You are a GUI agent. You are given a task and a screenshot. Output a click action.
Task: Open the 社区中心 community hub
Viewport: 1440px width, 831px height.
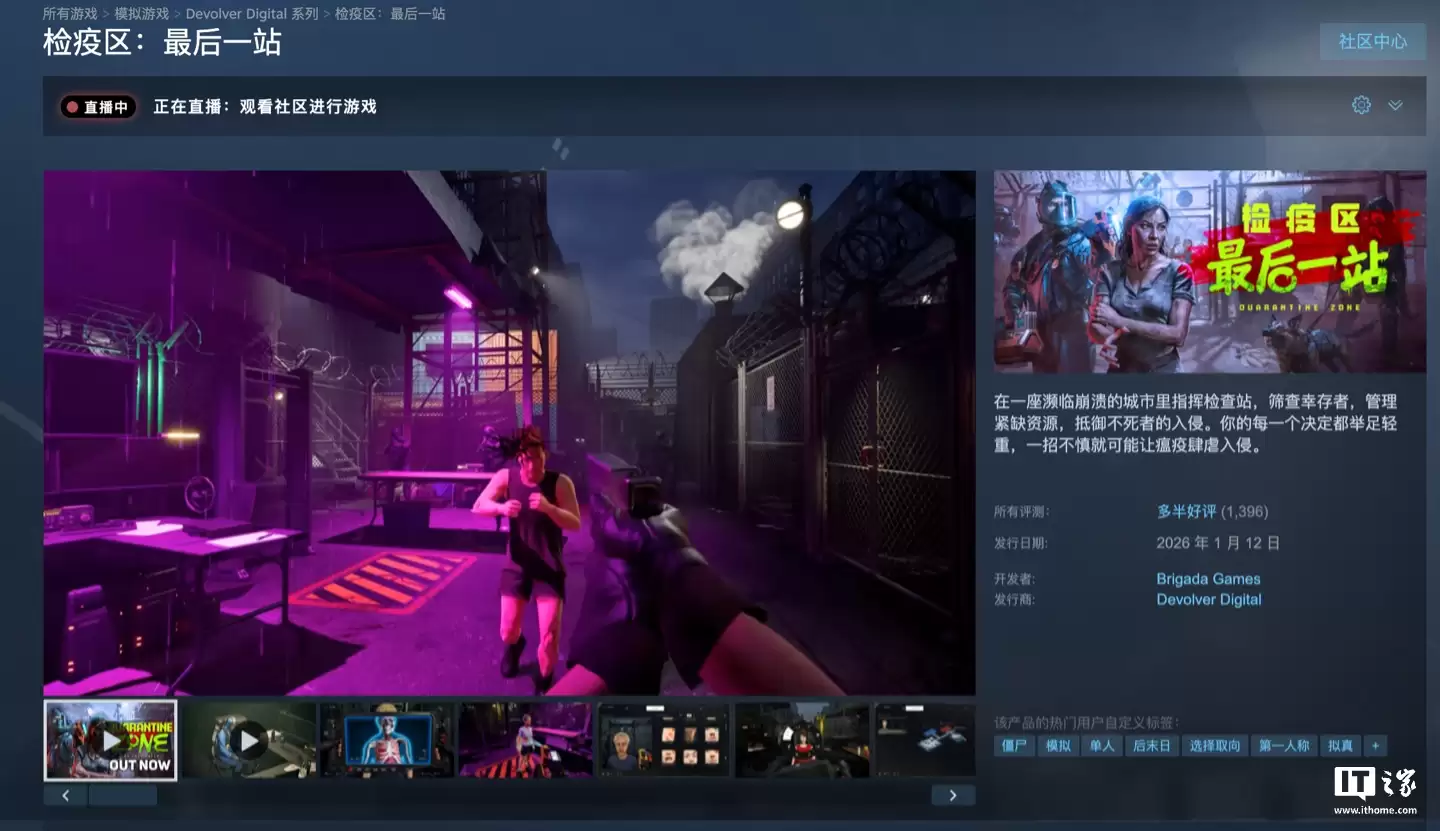pyautogui.click(x=1372, y=41)
